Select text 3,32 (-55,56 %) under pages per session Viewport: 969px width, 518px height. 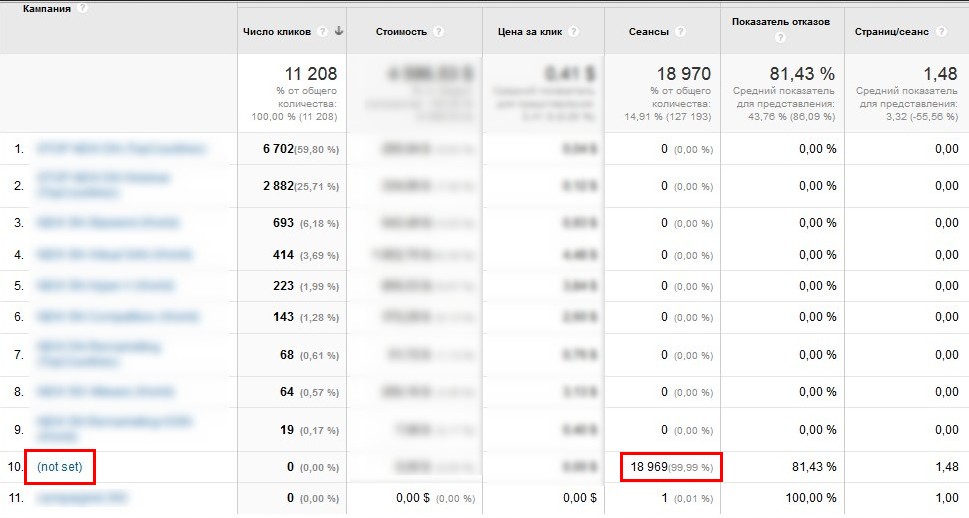click(922, 116)
